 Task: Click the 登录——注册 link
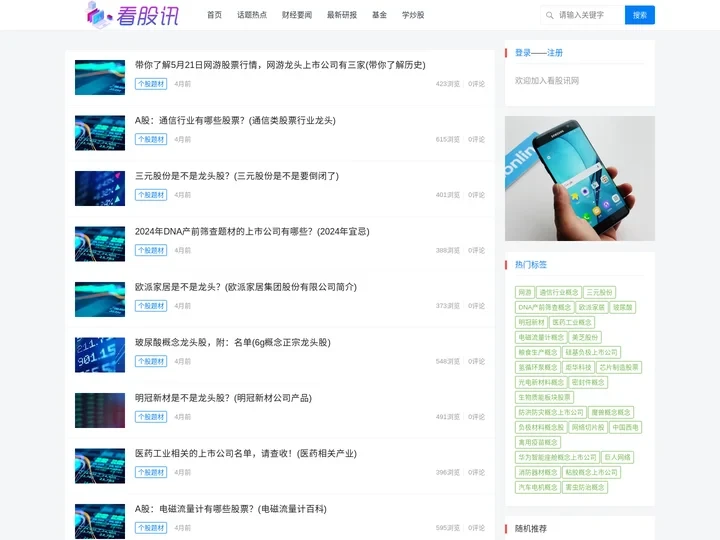click(x=539, y=53)
